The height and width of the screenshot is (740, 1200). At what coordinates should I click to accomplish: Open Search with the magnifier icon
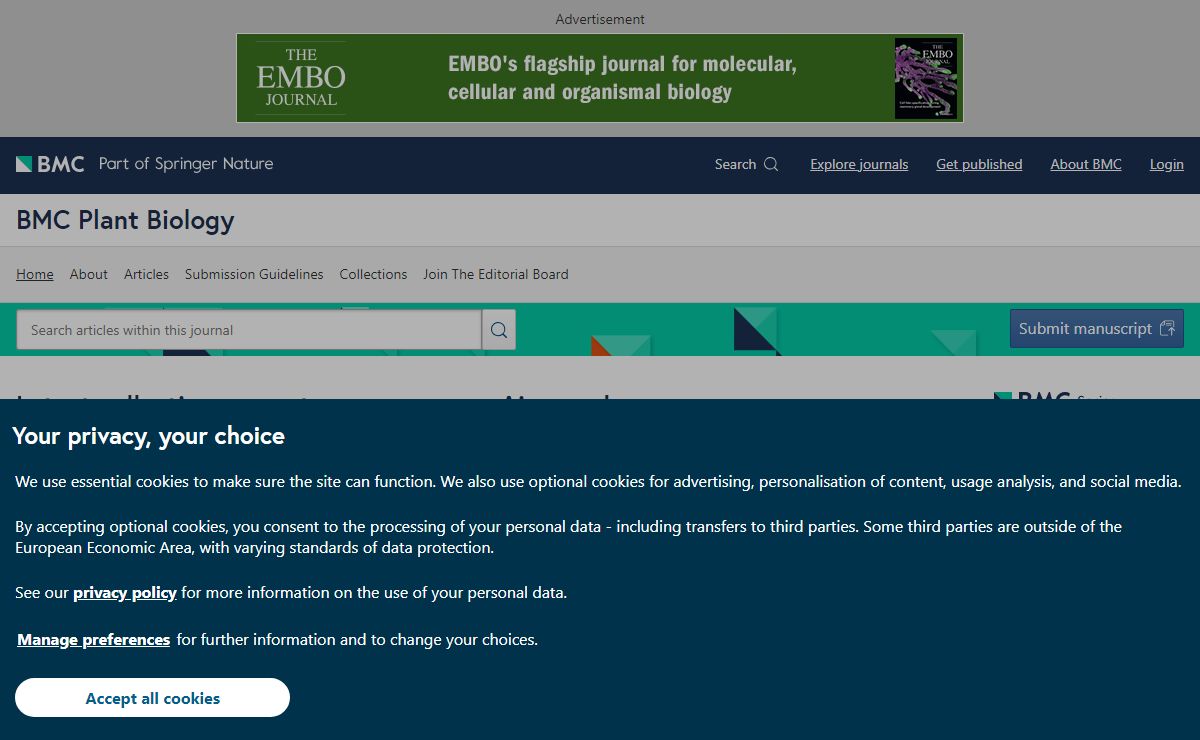coord(746,164)
